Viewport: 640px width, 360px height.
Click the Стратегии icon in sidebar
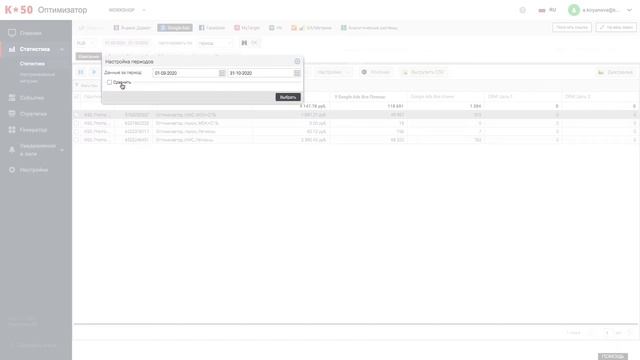pyautogui.click(x=12, y=113)
